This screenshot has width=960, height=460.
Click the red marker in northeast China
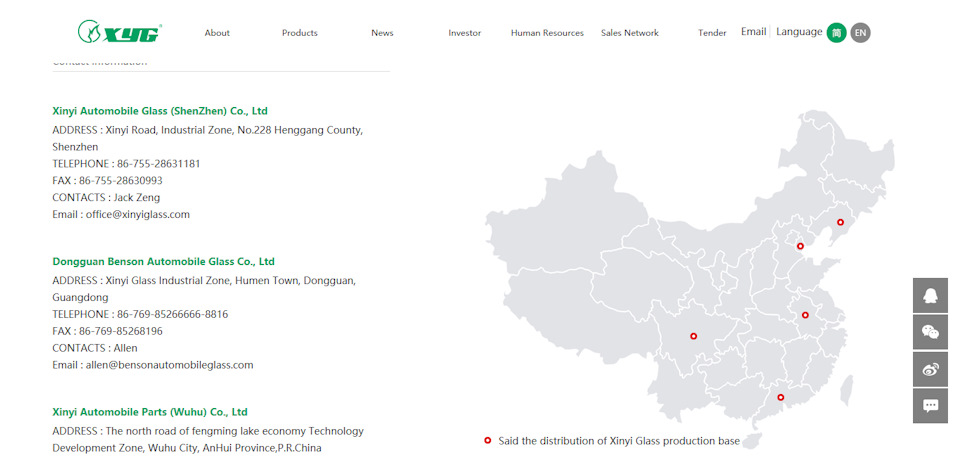coord(841,222)
